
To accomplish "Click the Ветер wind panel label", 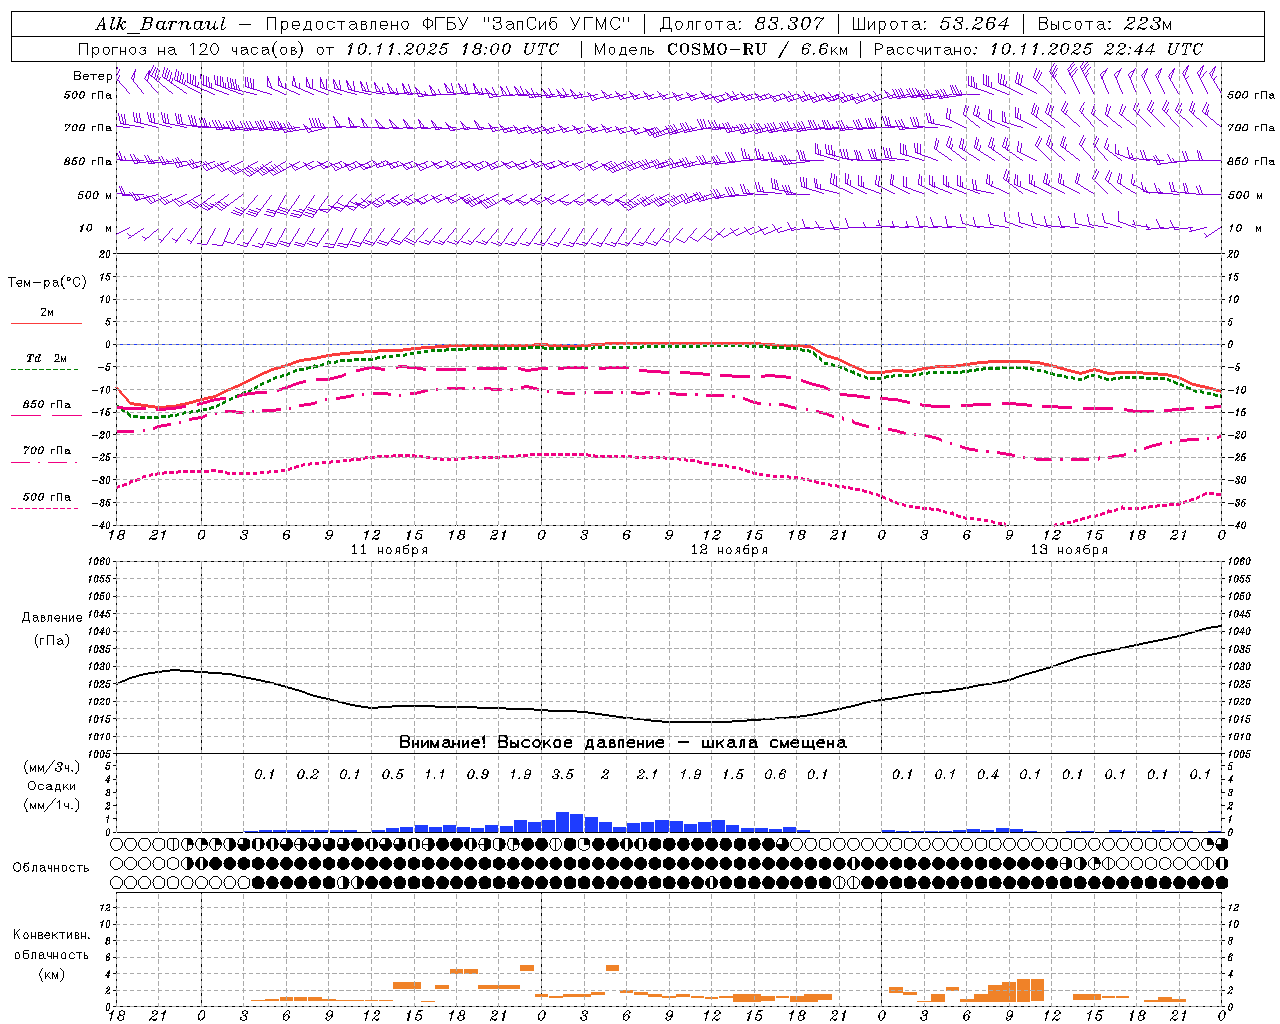I will point(92,76).
